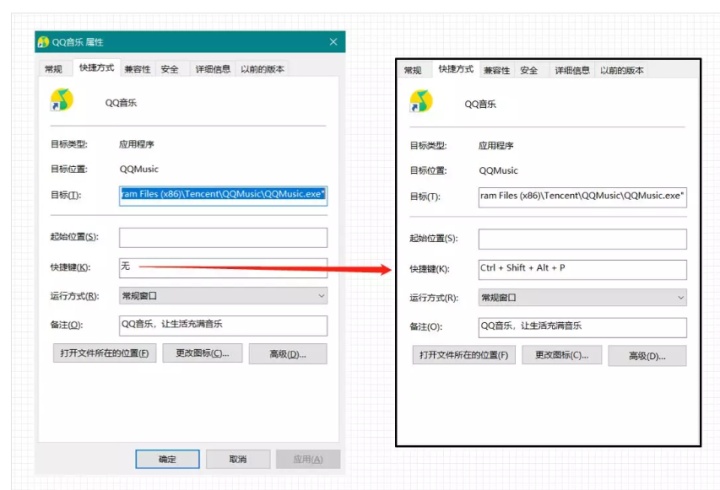Click the 应用 button
The width and height of the screenshot is (720, 490).
tap(308, 459)
